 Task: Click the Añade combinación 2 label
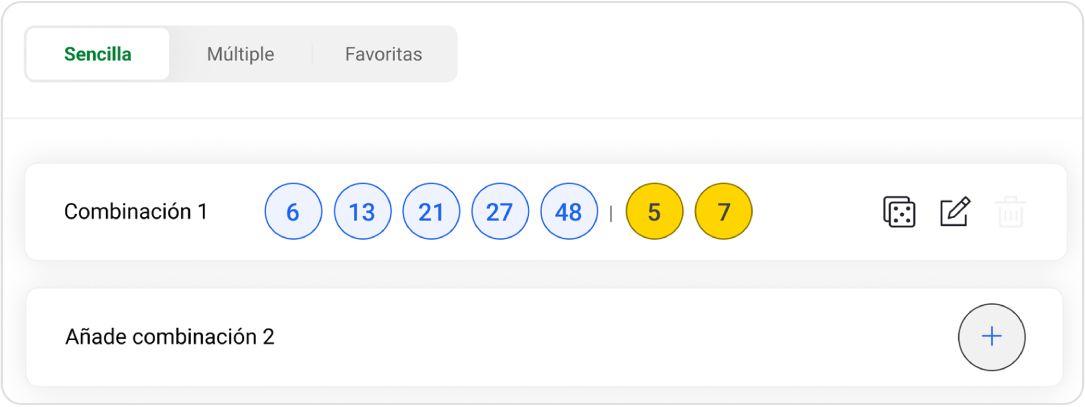170,337
